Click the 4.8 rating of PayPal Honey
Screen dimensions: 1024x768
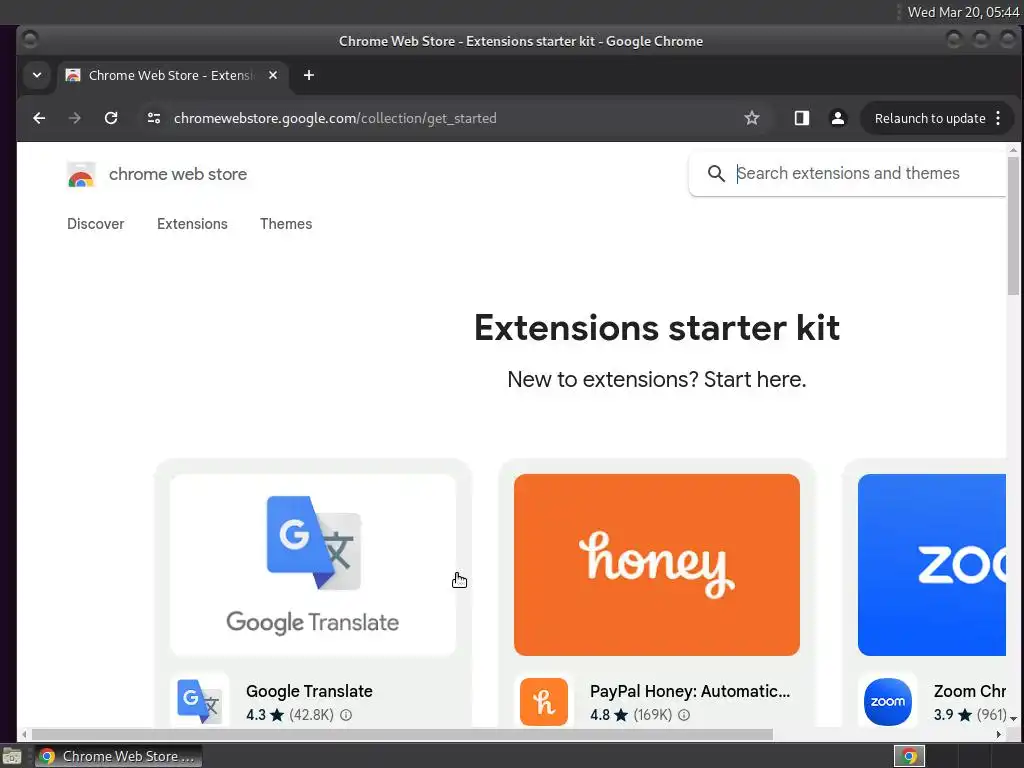tap(600, 715)
